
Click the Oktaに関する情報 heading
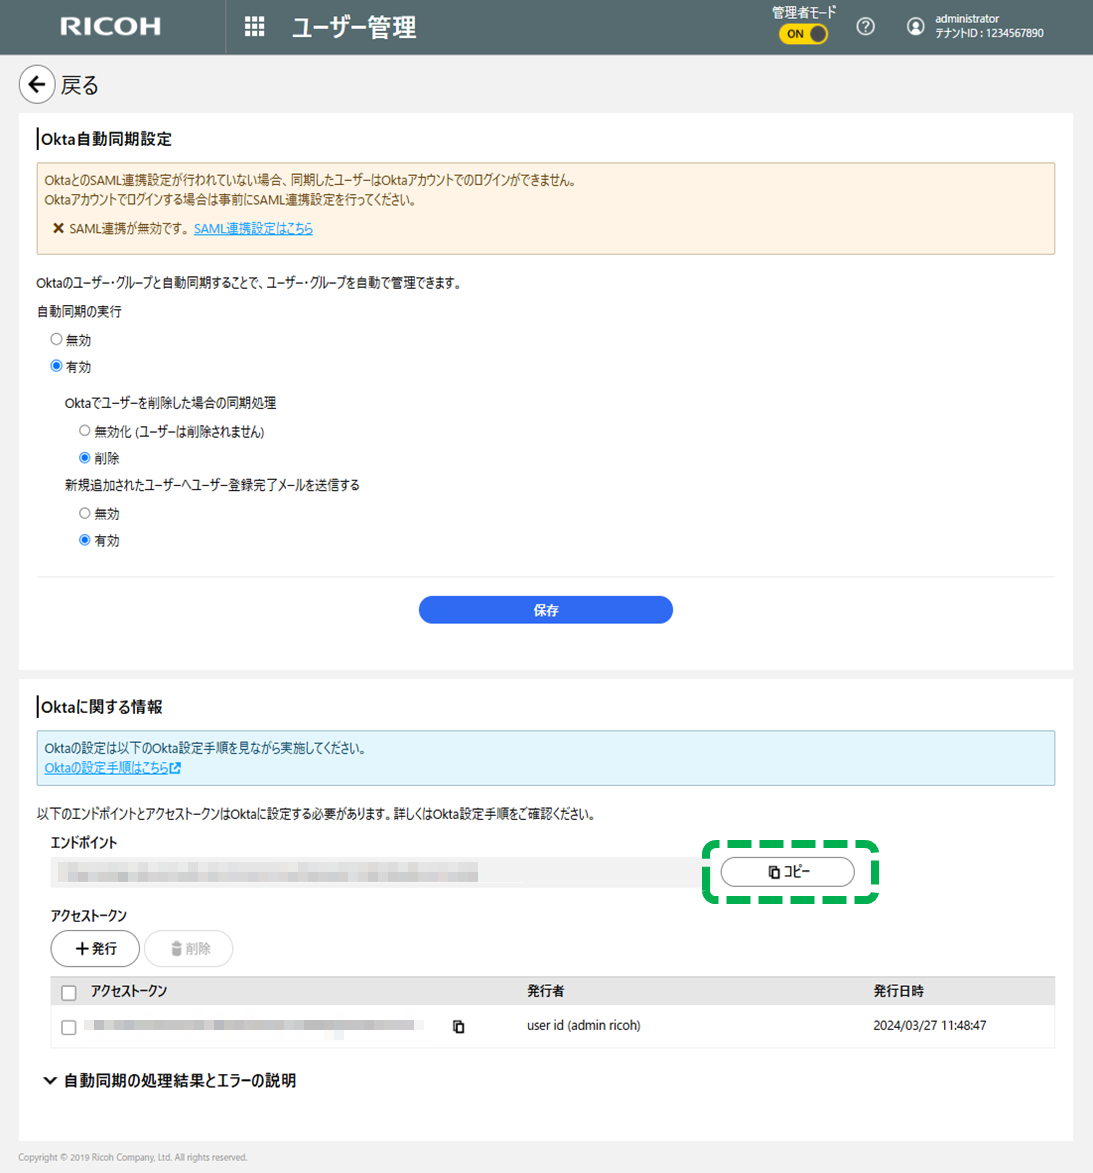tap(102, 707)
